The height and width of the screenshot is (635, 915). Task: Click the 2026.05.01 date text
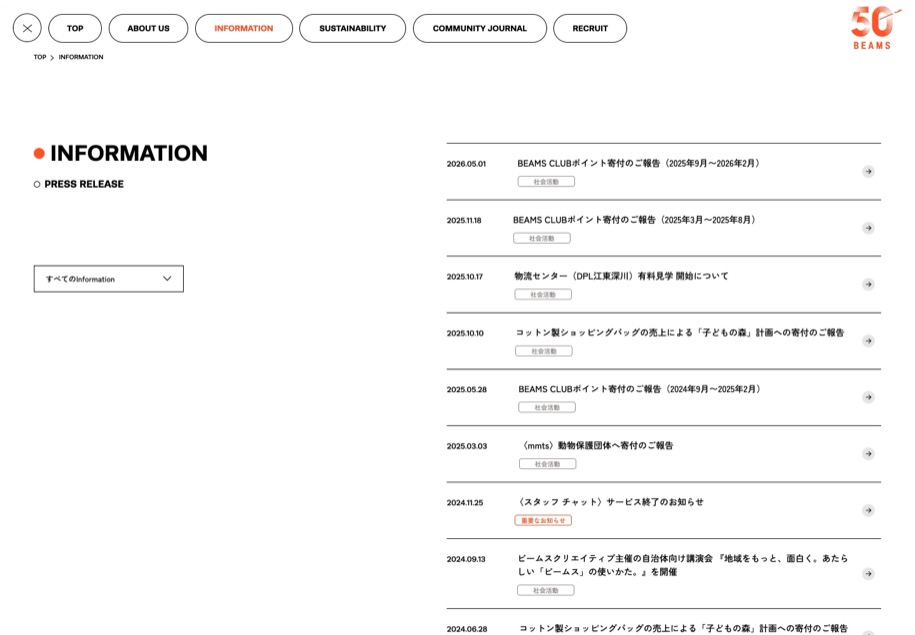click(x=466, y=164)
